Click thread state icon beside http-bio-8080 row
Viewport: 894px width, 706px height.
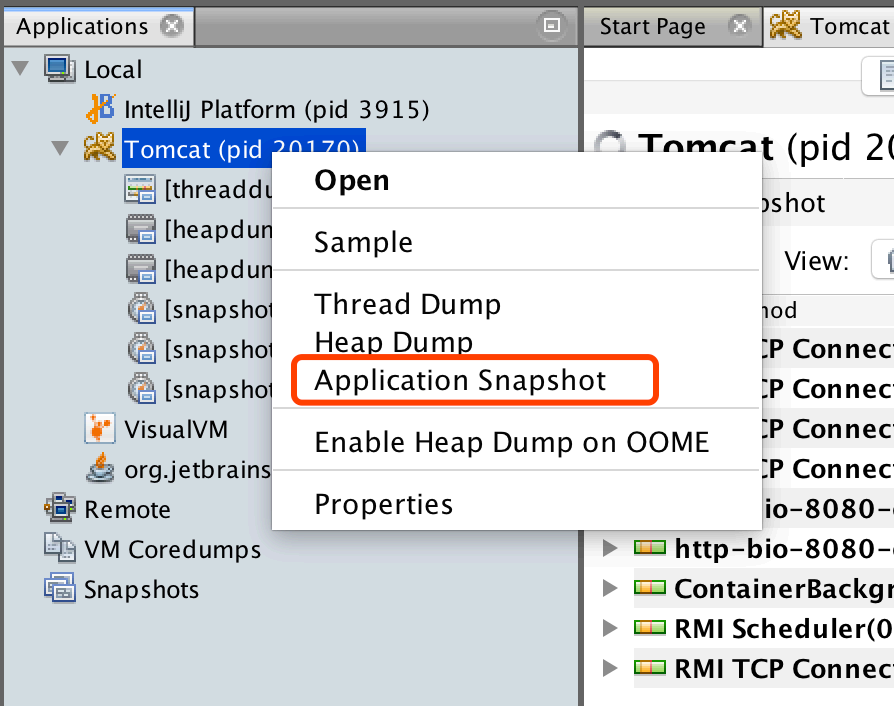[x=649, y=548]
